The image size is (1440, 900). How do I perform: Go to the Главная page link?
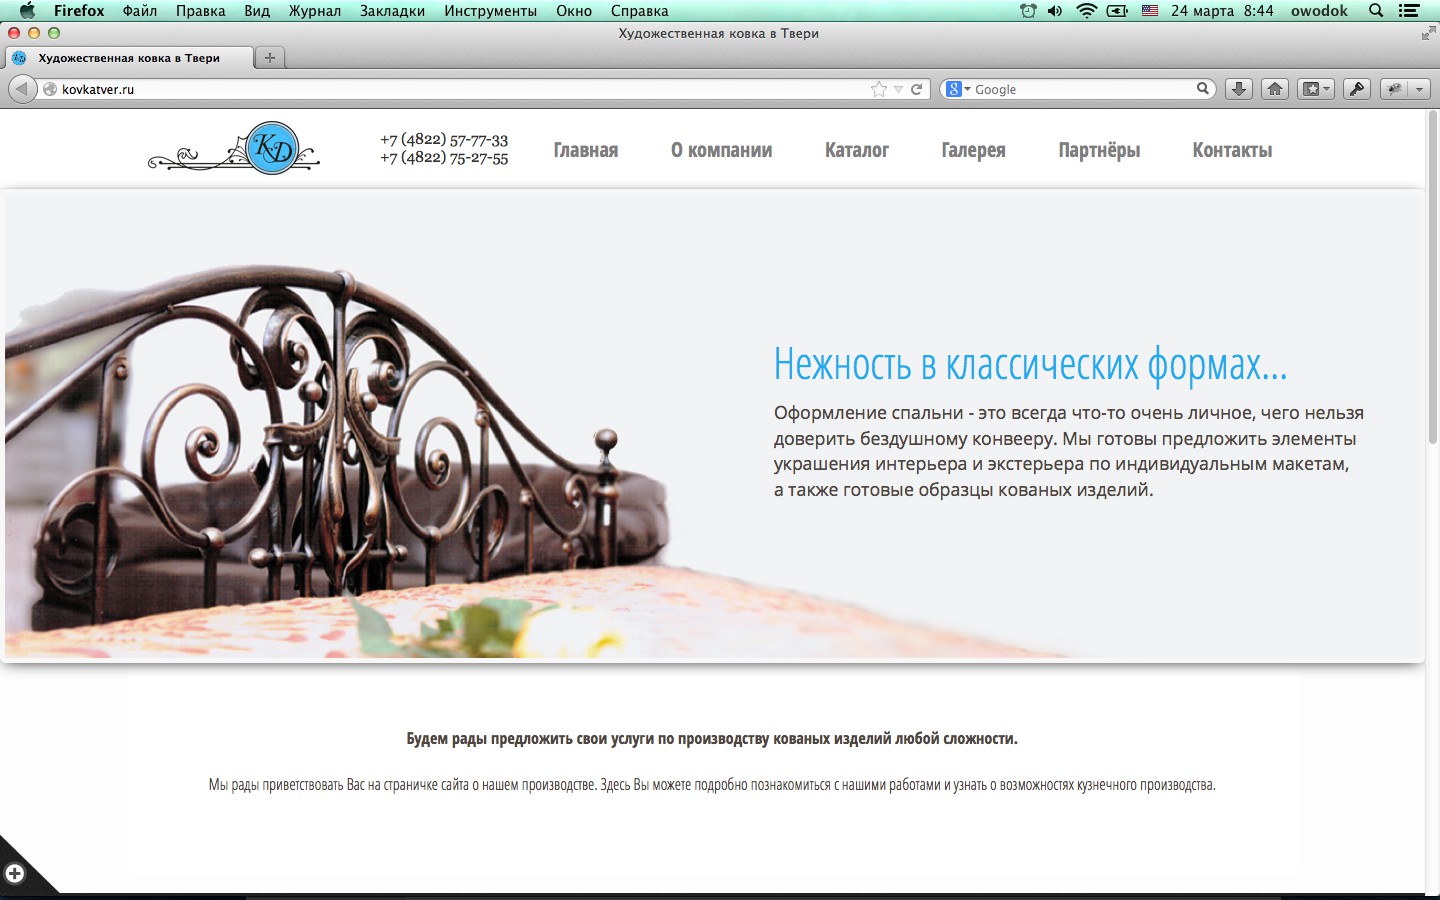pos(586,150)
